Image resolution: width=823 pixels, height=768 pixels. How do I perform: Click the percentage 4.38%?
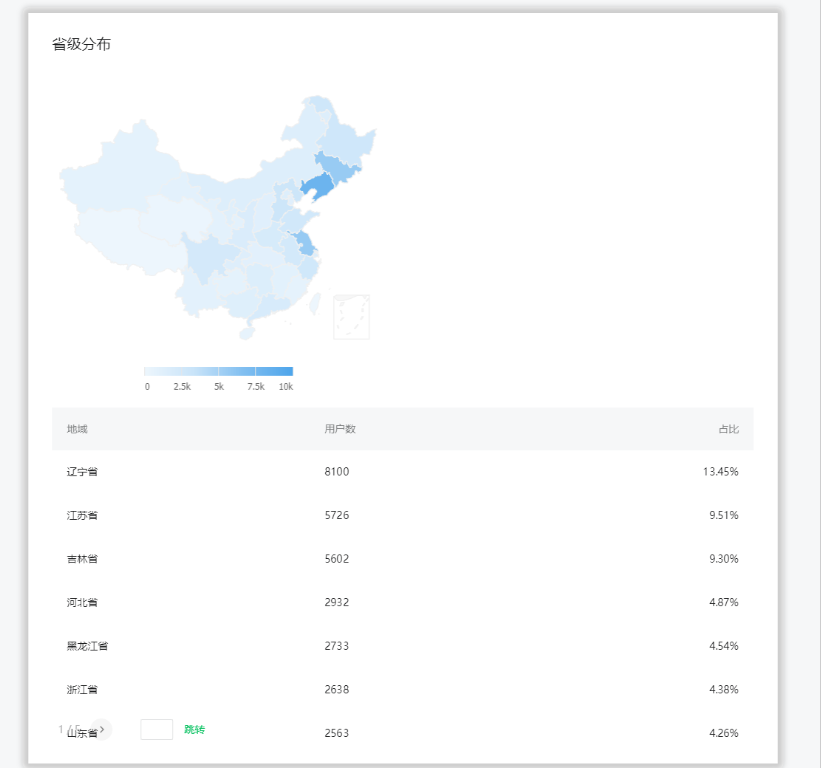click(x=724, y=689)
